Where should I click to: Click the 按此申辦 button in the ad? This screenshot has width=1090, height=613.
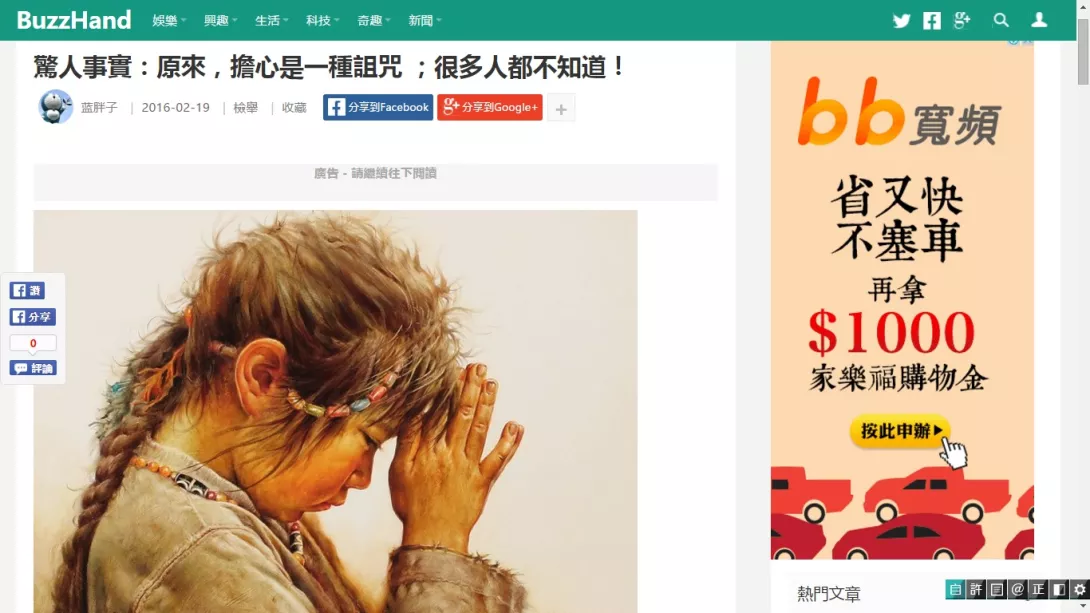tap(900, 431)
